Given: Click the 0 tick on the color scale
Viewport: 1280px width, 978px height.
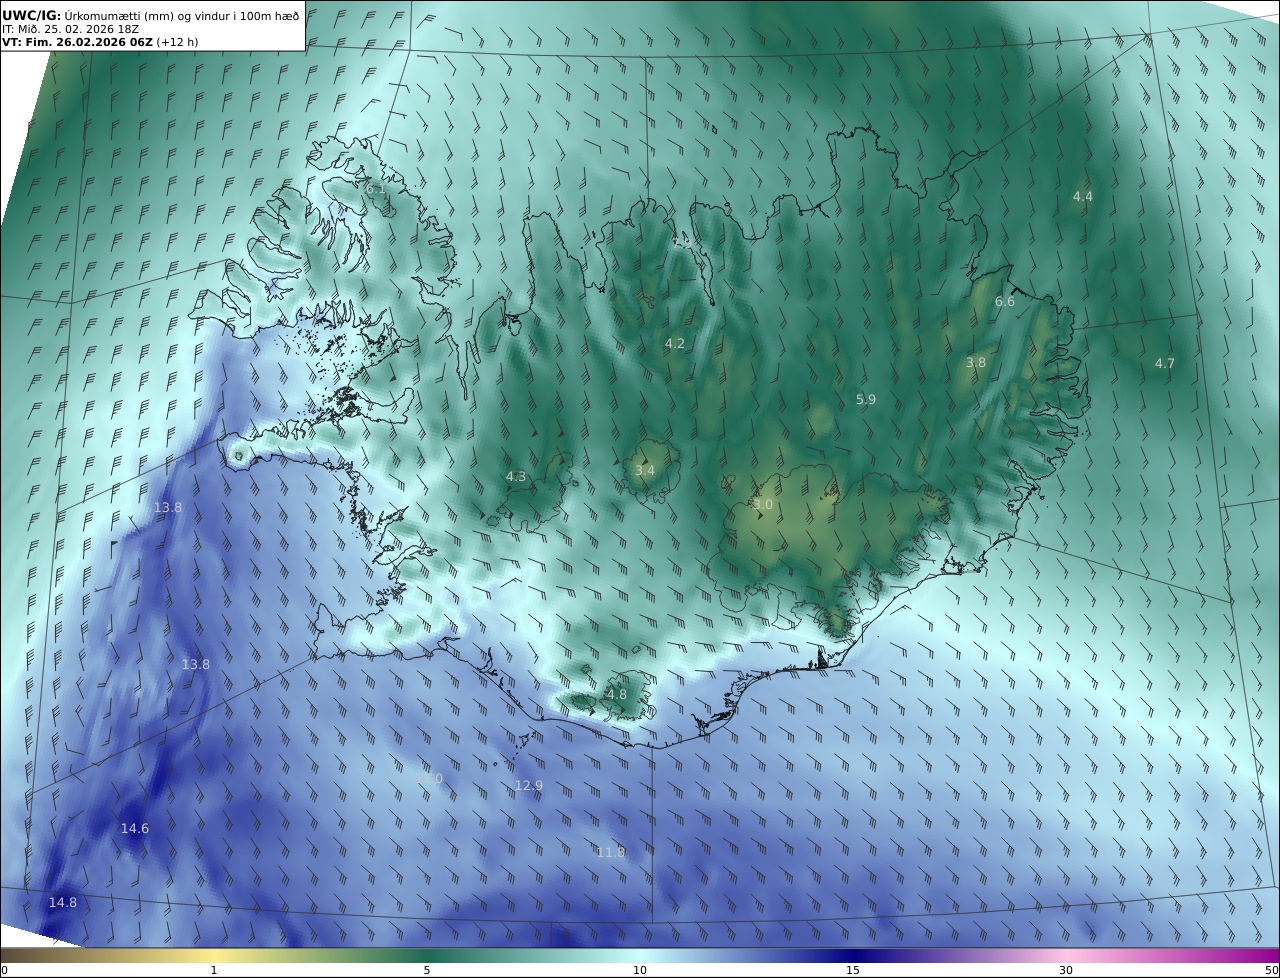Looking at the screenshot, I should 4,970.
